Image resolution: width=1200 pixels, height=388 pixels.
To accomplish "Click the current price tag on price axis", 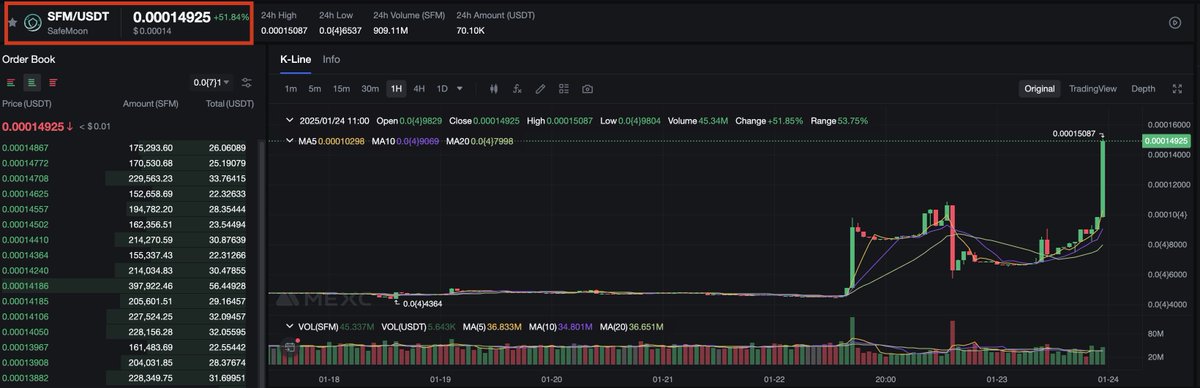I will pyautogui.click(x=1167, y=141).
